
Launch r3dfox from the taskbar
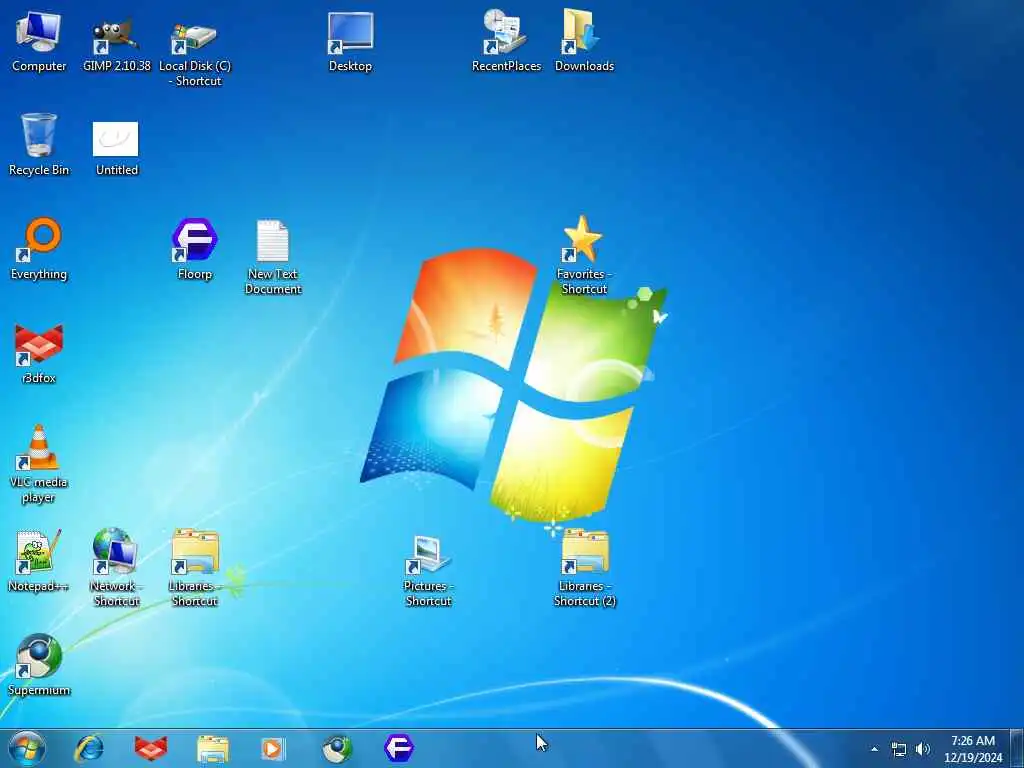(151, 748)
